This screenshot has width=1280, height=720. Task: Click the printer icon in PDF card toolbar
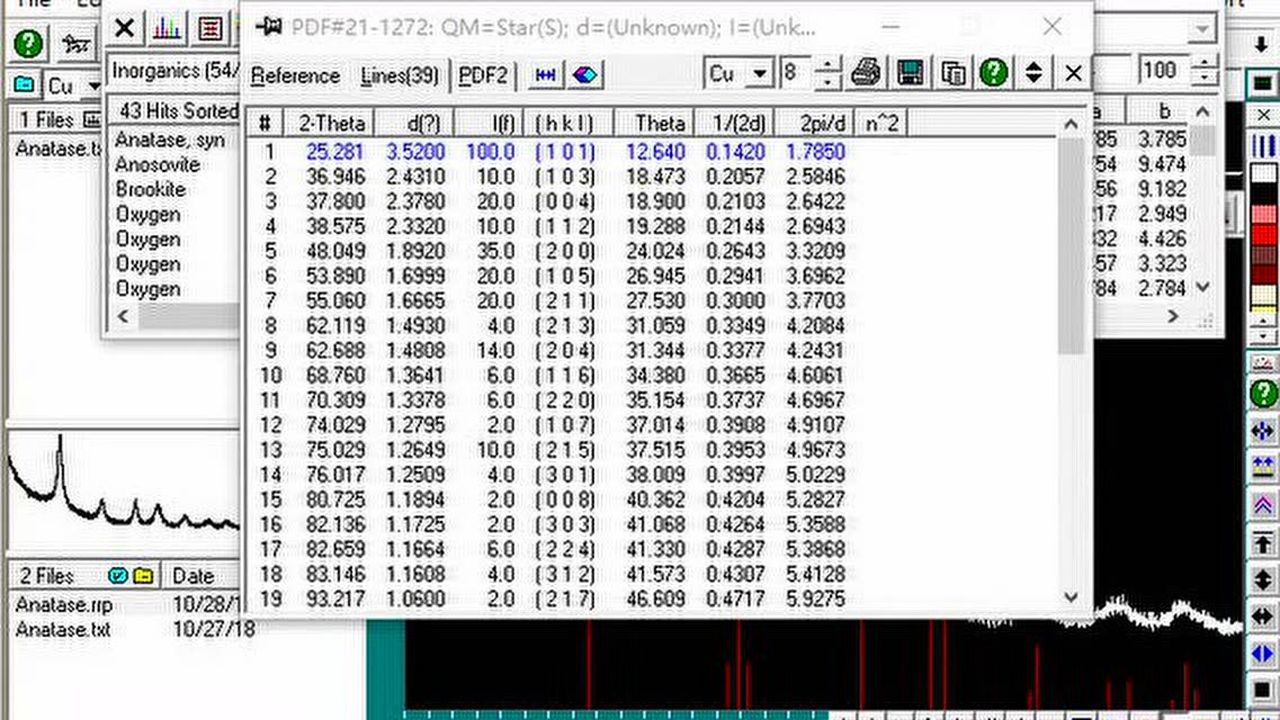[866, 73]
